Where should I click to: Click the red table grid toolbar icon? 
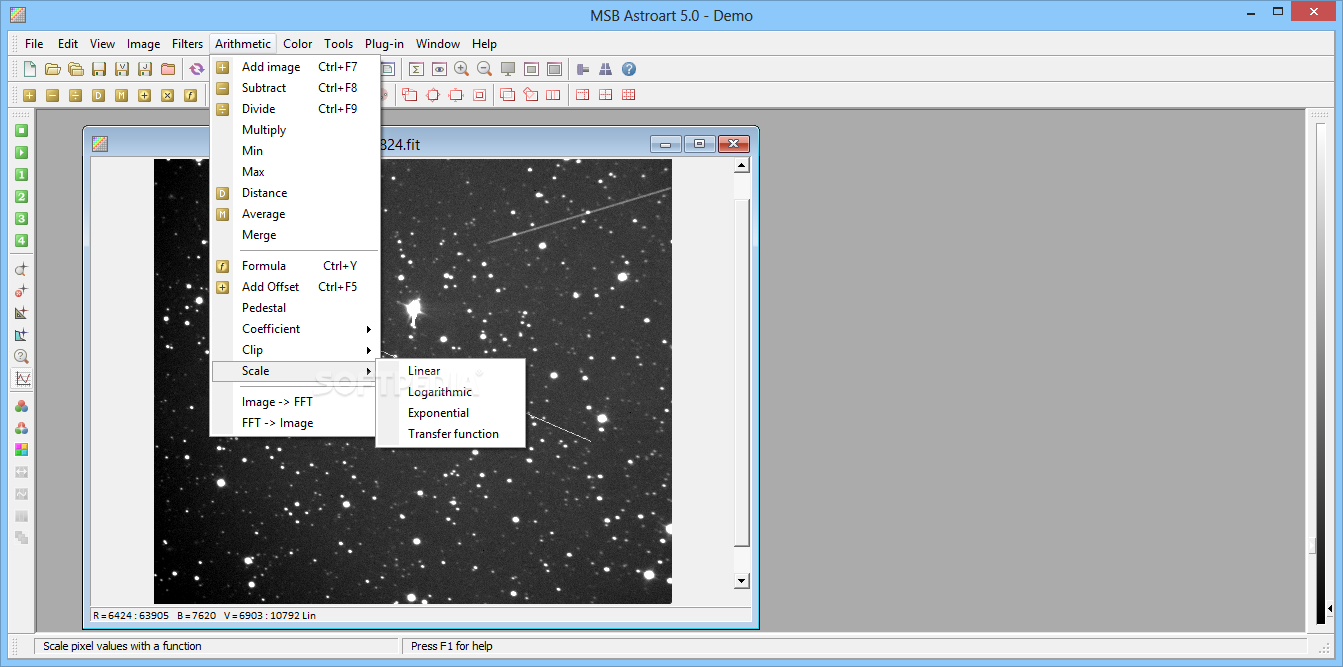pos(629,95)
